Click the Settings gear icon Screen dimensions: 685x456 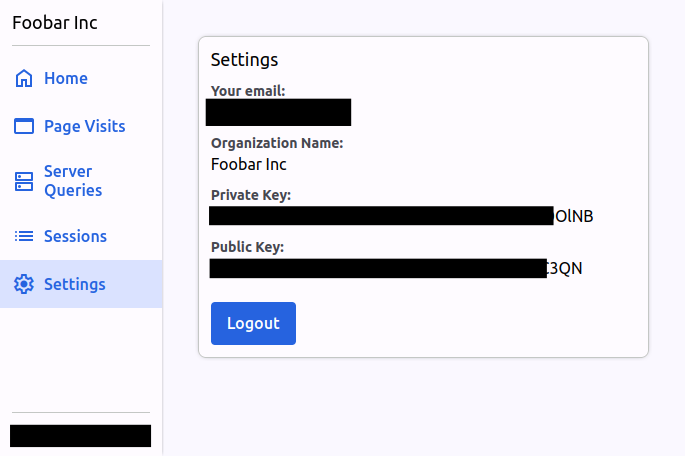[24, 284]
